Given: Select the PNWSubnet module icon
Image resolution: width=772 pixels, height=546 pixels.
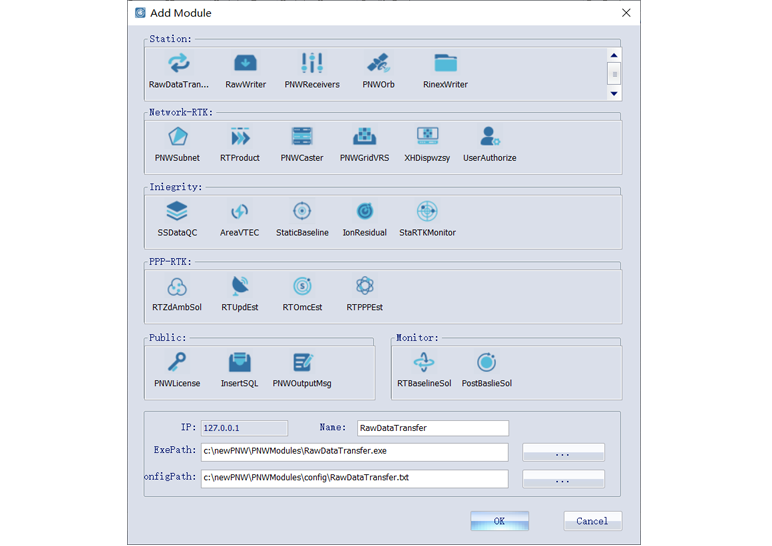Looking at the screenshot, I should 177,138.
